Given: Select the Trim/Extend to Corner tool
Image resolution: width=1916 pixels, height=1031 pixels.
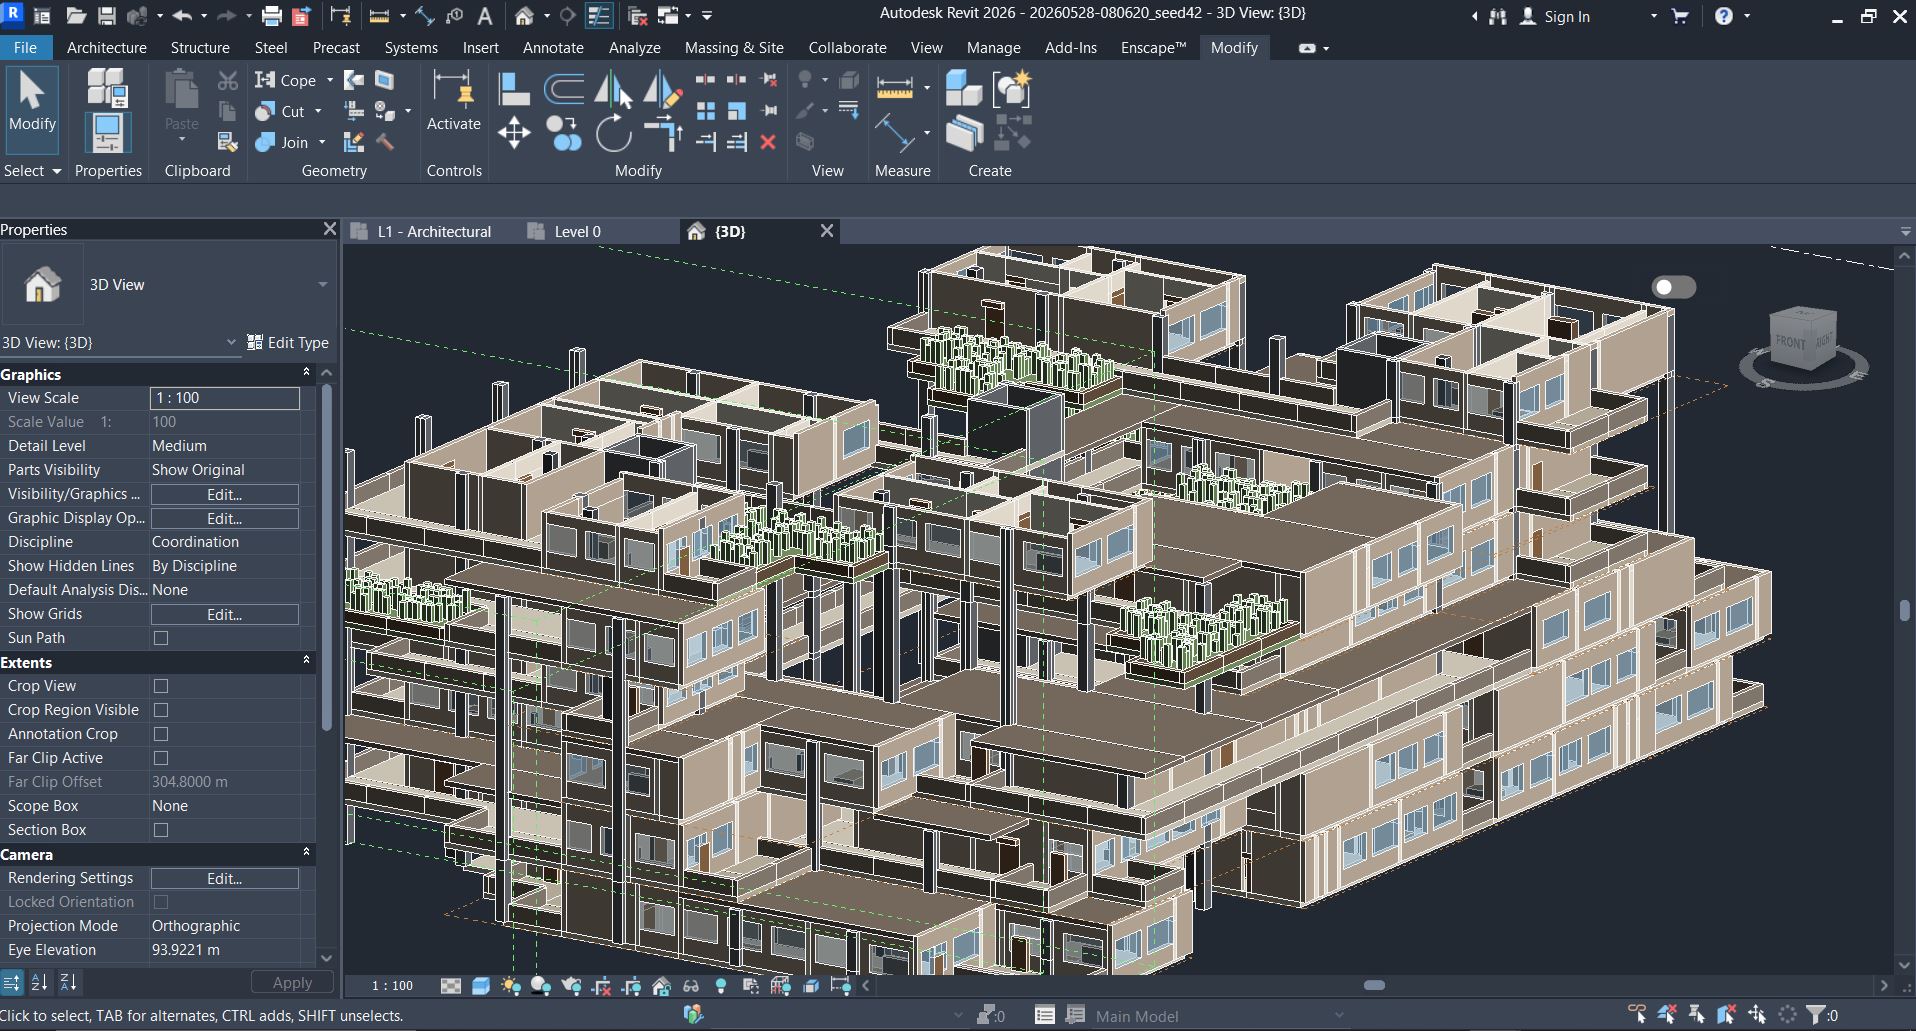Looking at the screenshot, I should pyautogui.click(x=662, y=133).
